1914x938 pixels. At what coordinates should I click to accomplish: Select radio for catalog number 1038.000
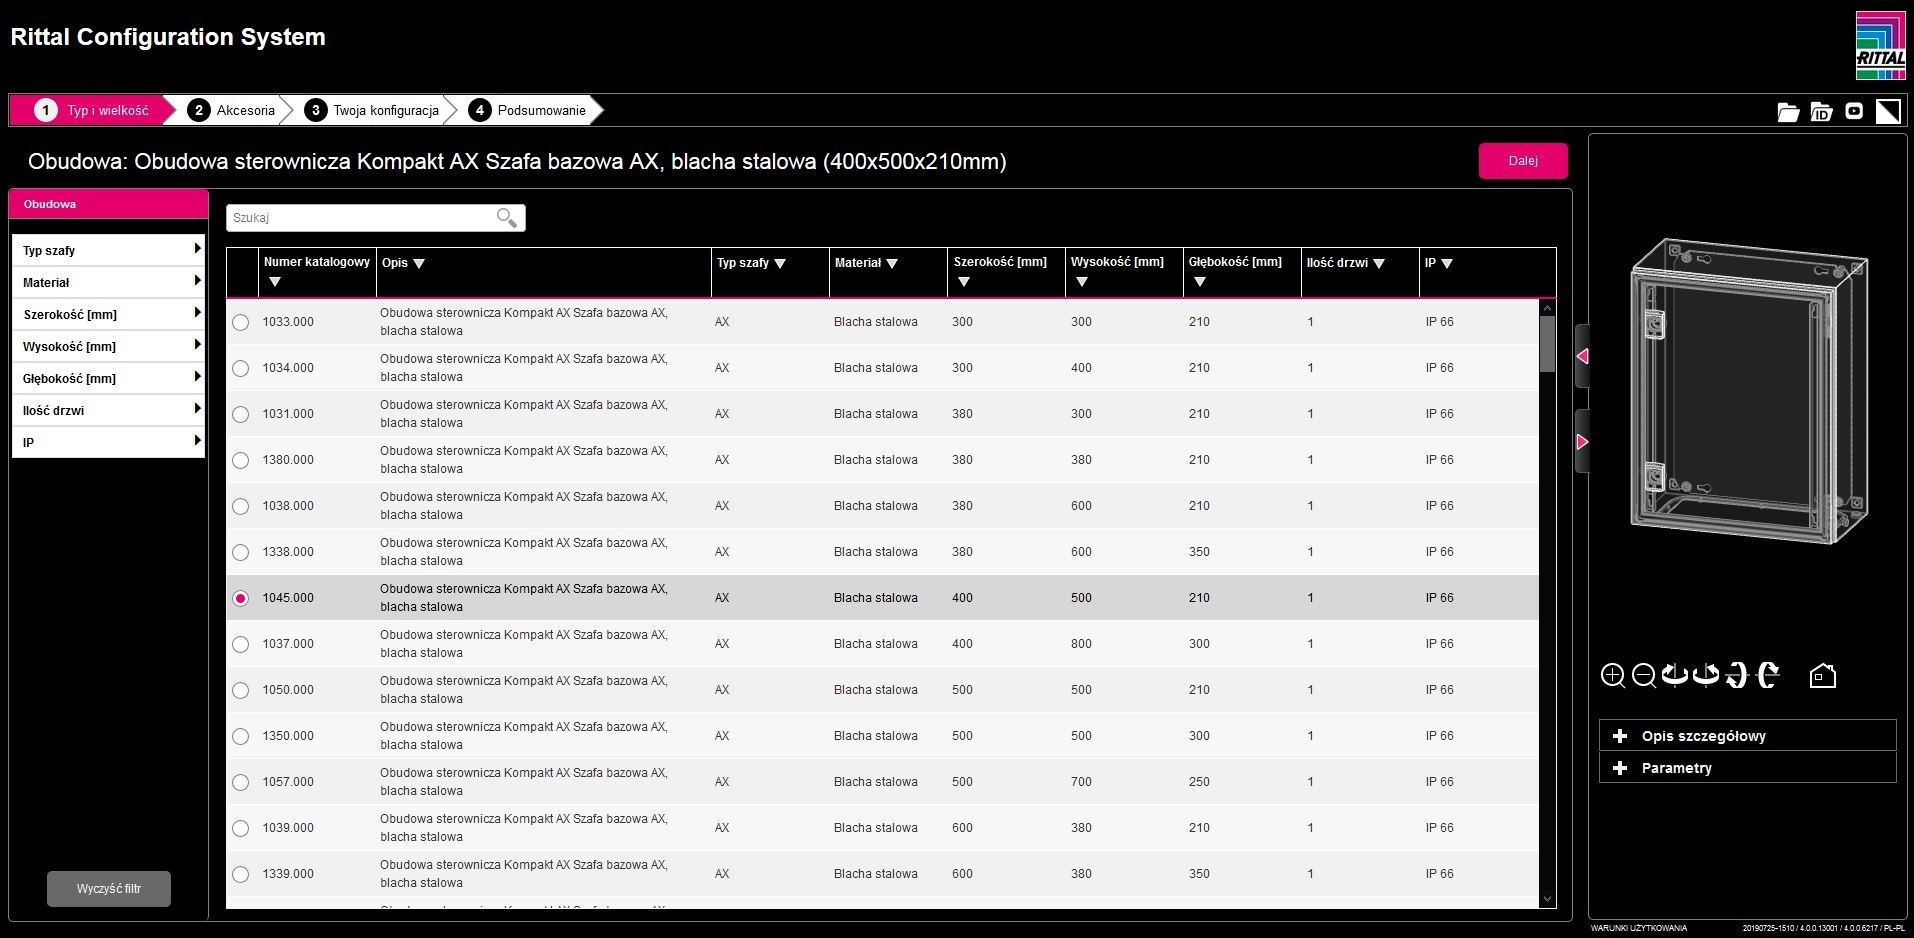(x=241, y=506)
